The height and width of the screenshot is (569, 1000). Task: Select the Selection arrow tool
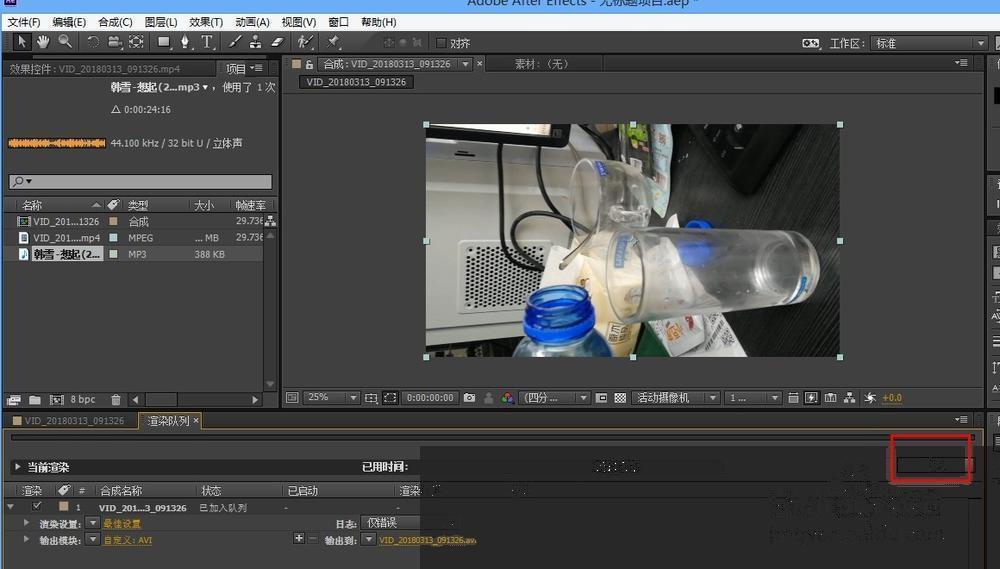click(x=22, y=42)
